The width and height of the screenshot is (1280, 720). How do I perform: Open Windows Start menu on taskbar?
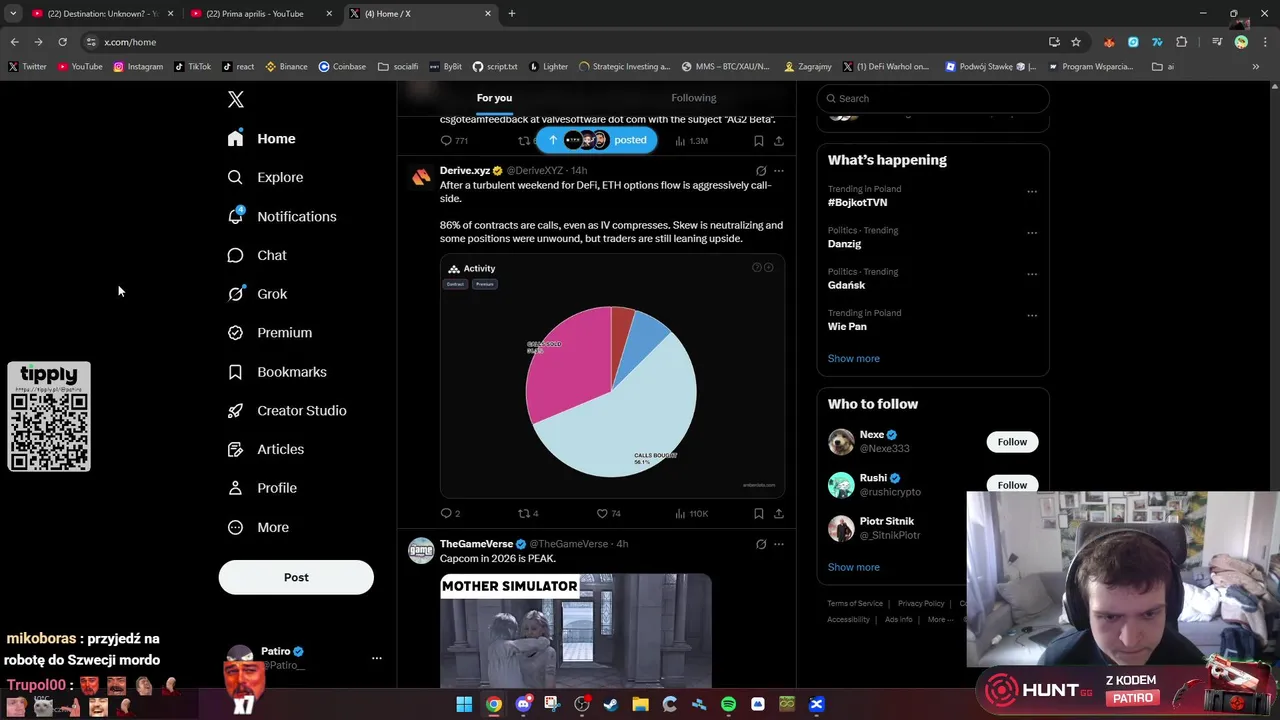[464, 704]
